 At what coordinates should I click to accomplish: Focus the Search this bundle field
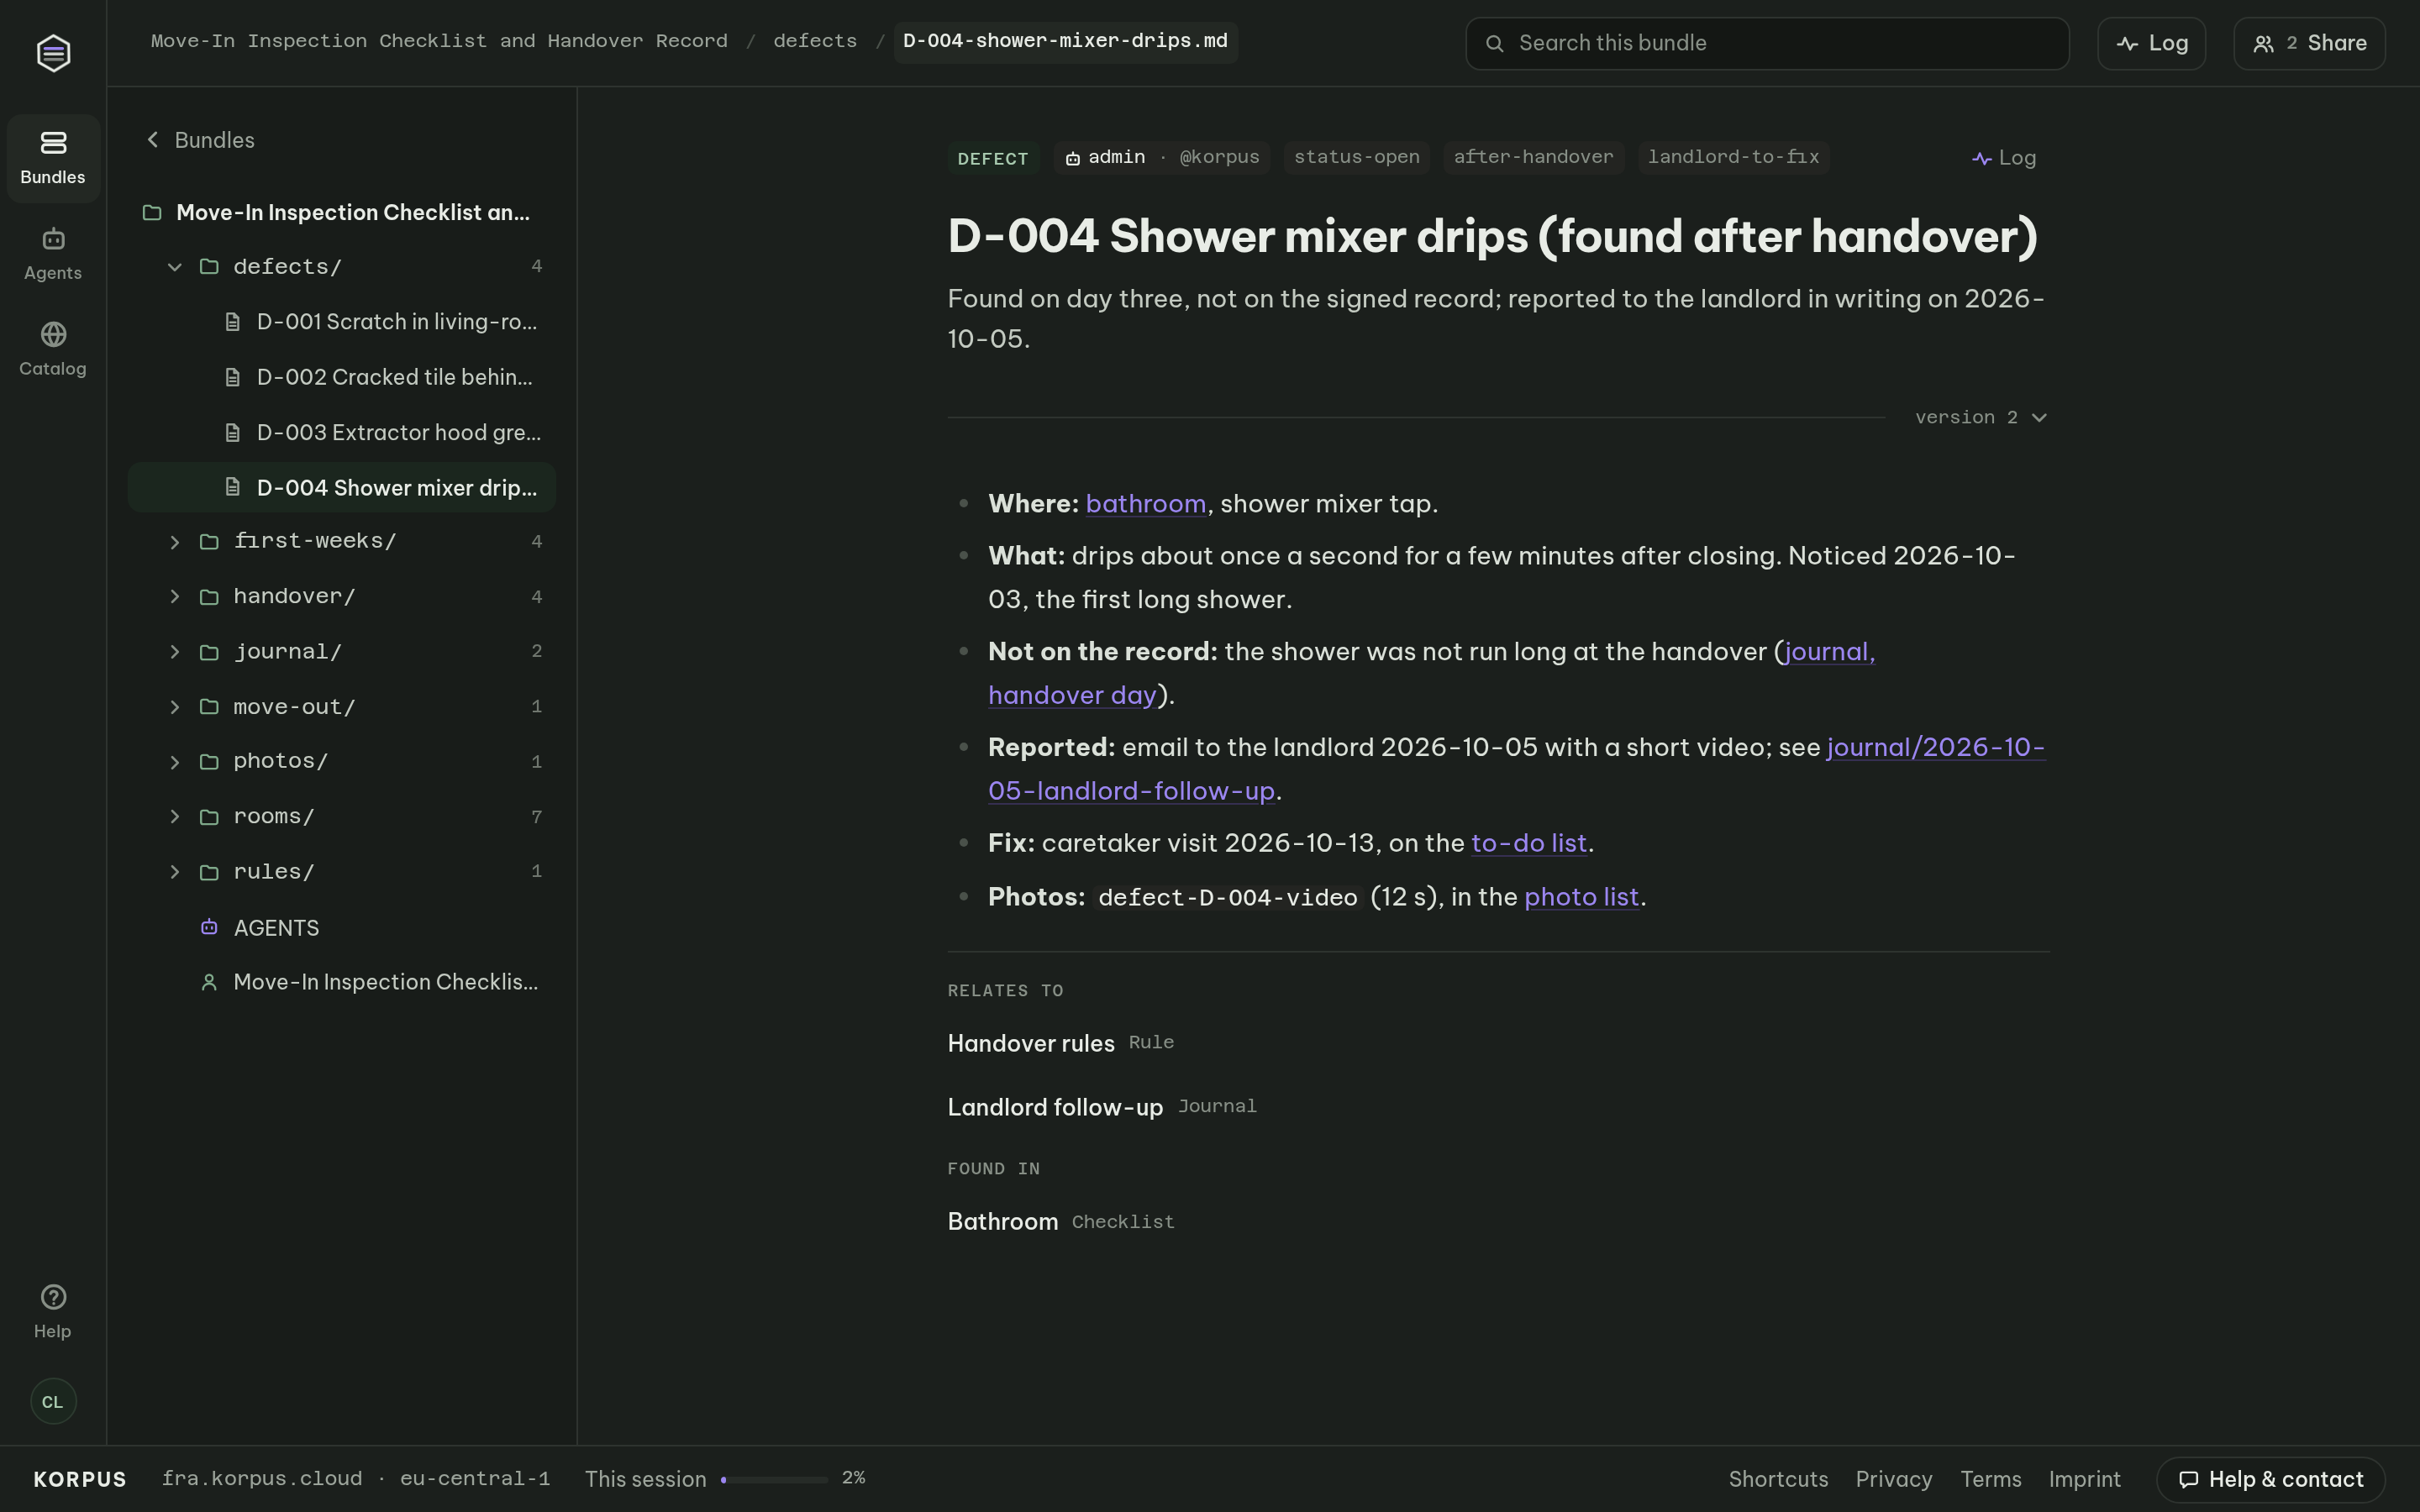[x=1767, y=43]
